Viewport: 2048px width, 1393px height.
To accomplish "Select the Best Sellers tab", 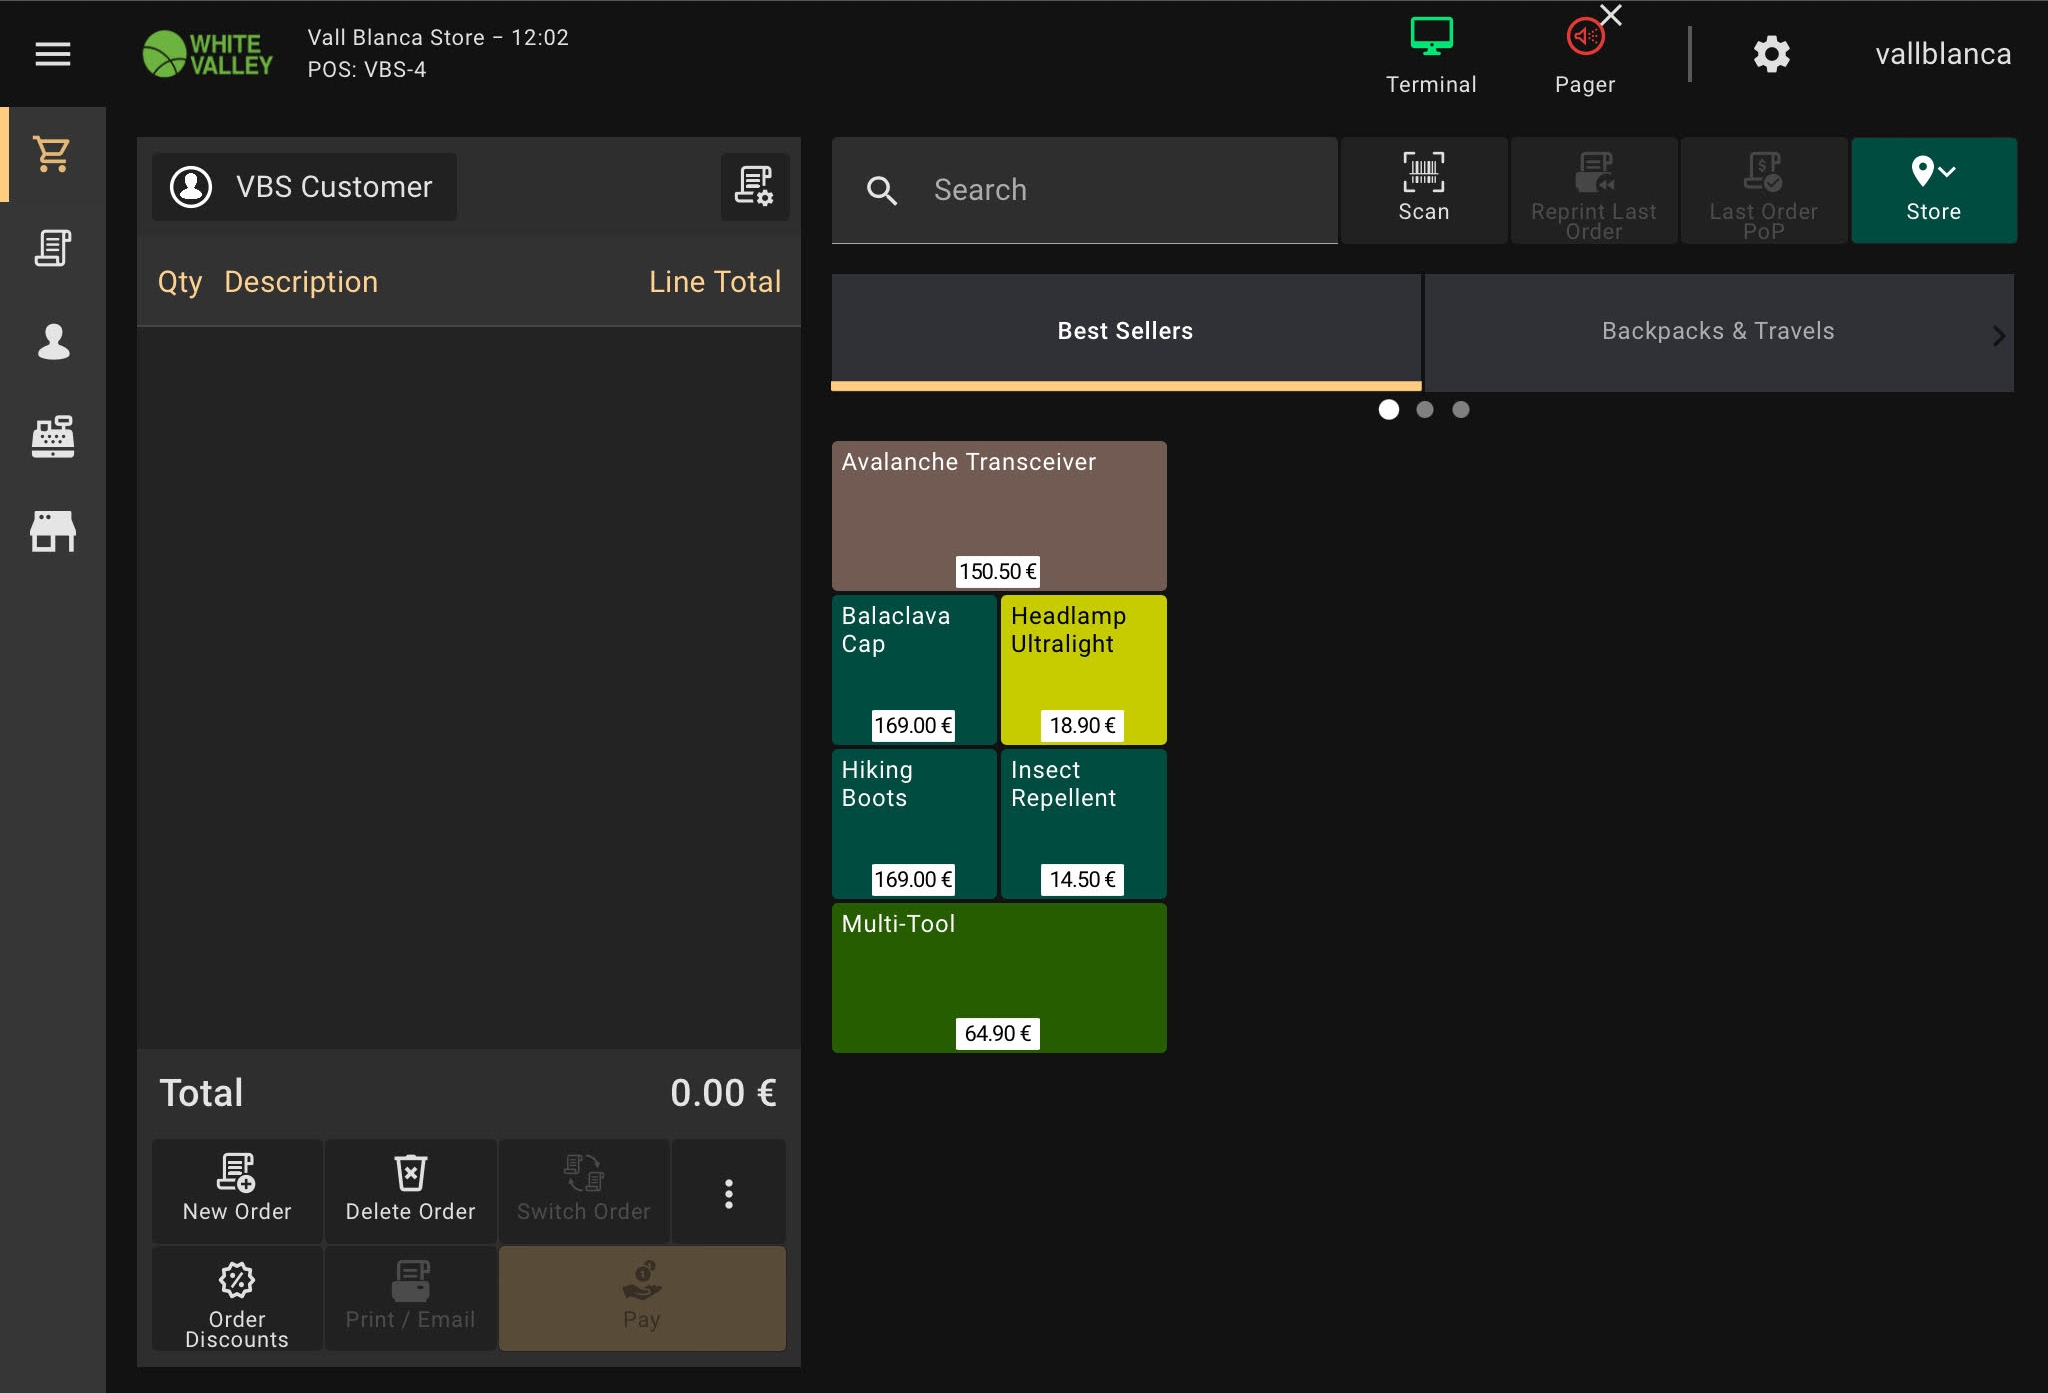I will [1125, 331].
